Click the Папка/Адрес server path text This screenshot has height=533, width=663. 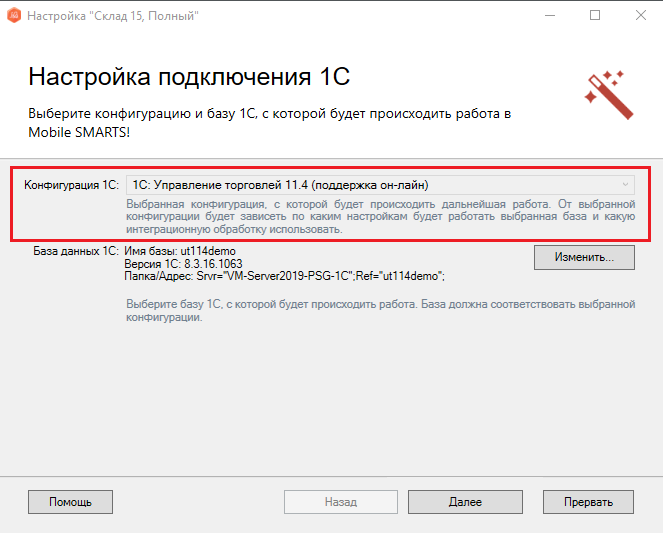click(x=284, y=276)
